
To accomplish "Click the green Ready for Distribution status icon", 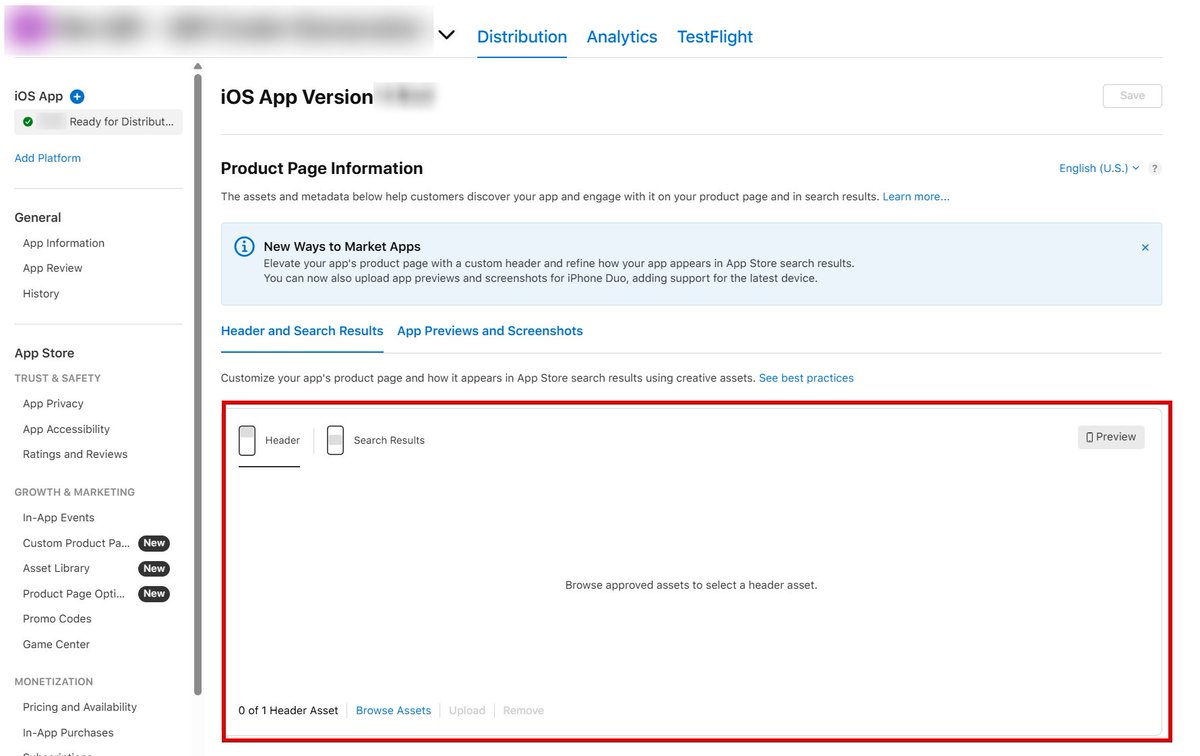I will pyautogui.click(x=28, y=122).
